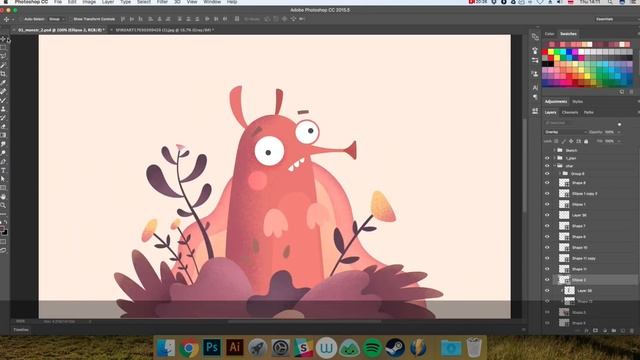The width and height of the screenshot is (640, 360).
Task: Pick the yellow swatch in Swatches panel
Action: 551,52
